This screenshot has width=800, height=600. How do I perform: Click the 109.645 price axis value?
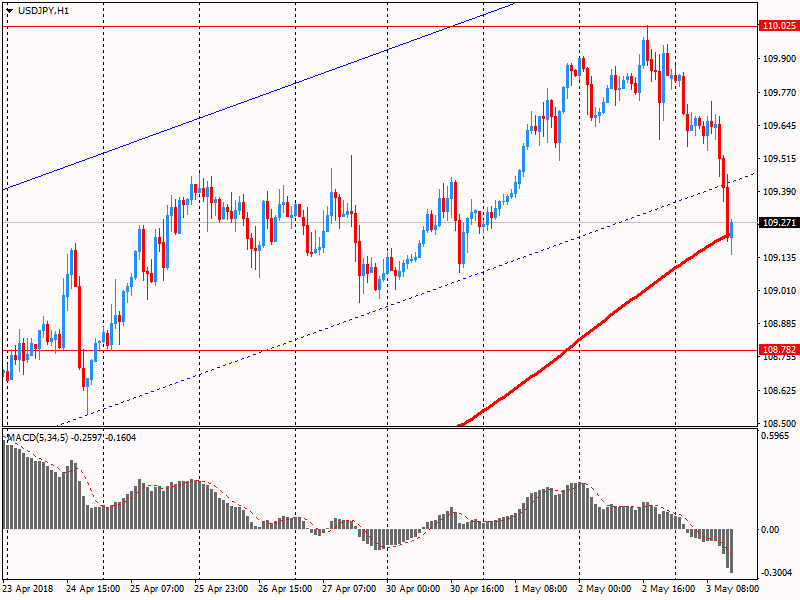pyautogui.click(x=779, y=126)
